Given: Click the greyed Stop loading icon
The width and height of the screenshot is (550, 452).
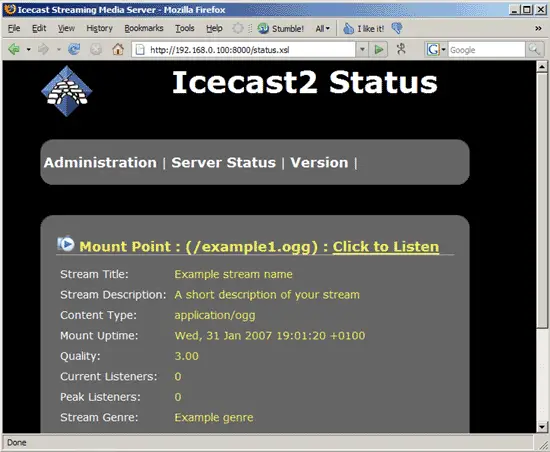Looking at the screenshot, I should point(96,49).
